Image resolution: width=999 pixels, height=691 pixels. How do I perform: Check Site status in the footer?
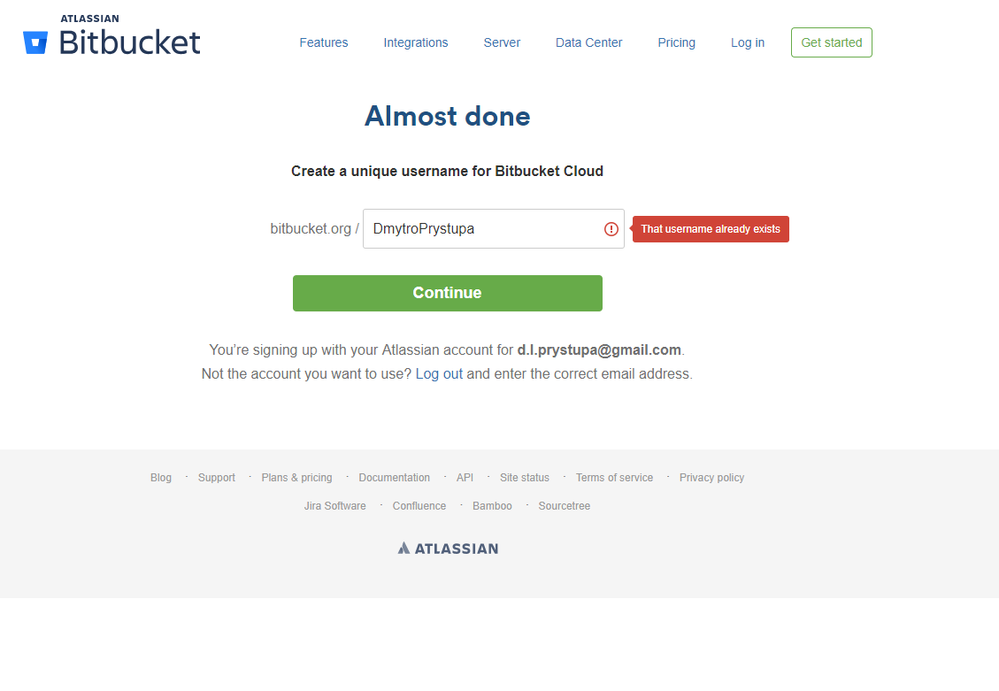[x=524, y=478]
